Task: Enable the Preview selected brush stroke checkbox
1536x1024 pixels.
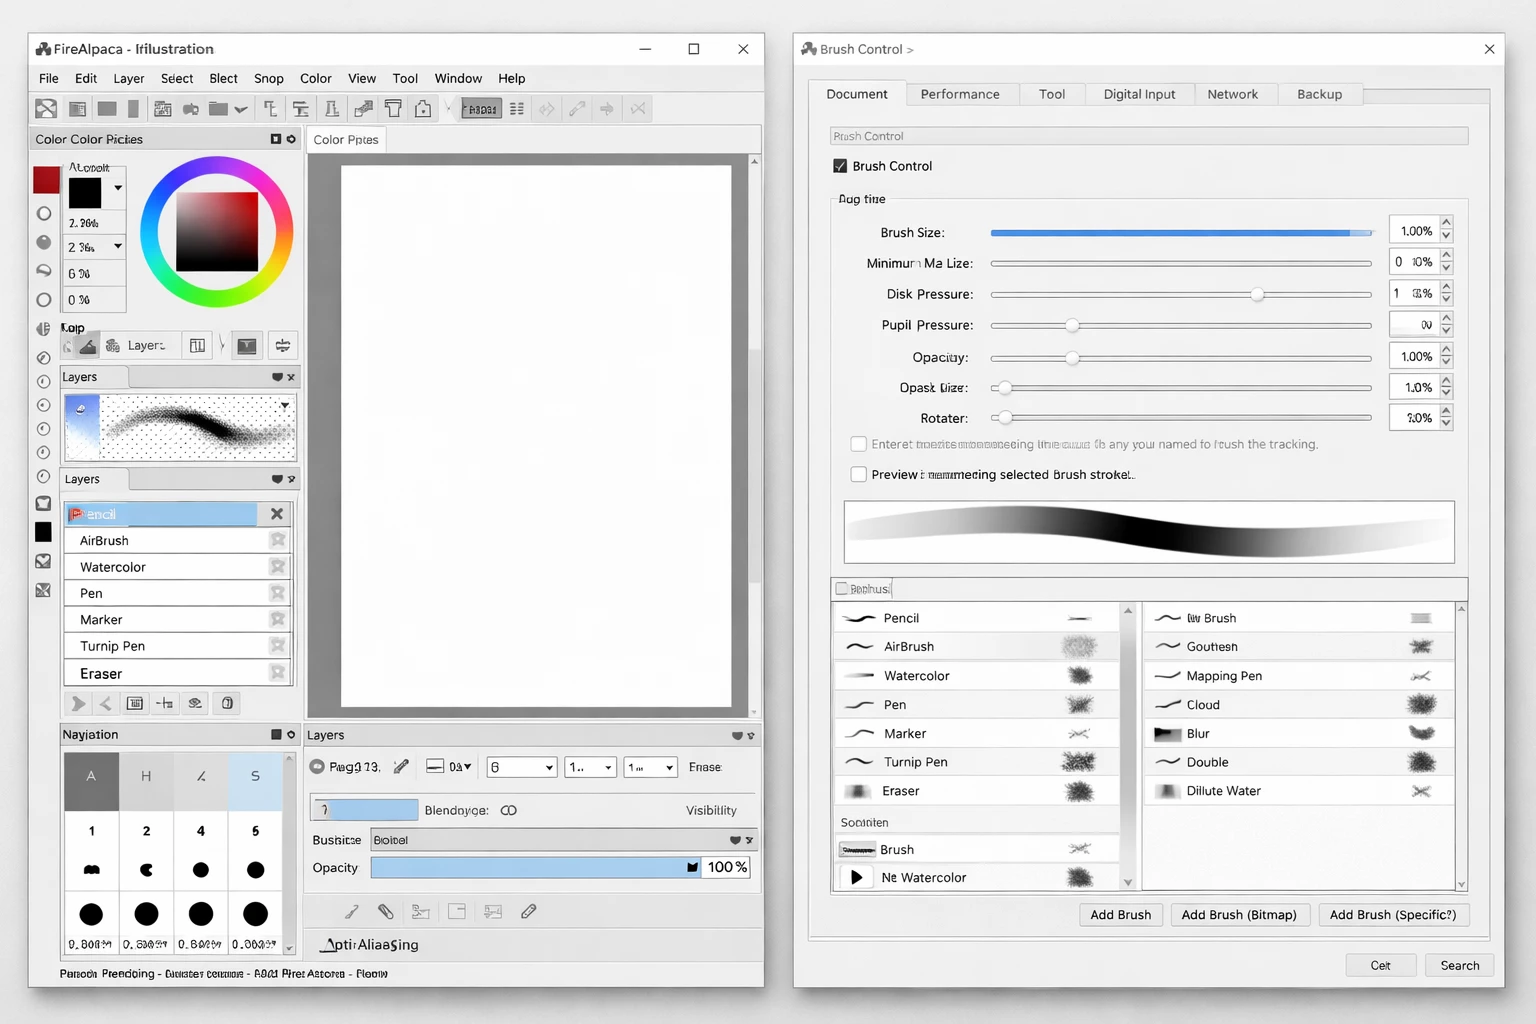Action: 858,474
